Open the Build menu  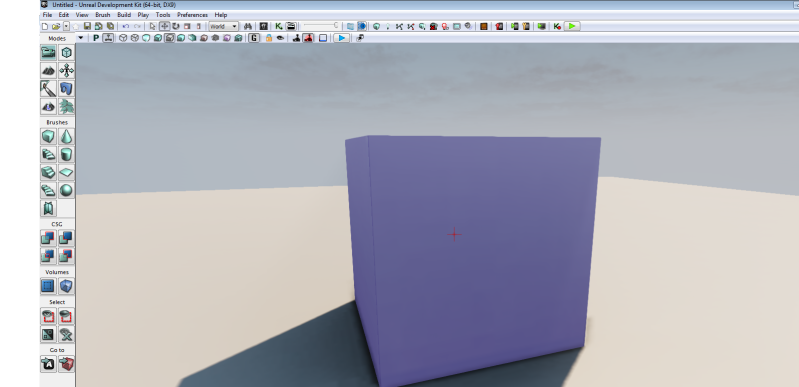pos(124,15)
